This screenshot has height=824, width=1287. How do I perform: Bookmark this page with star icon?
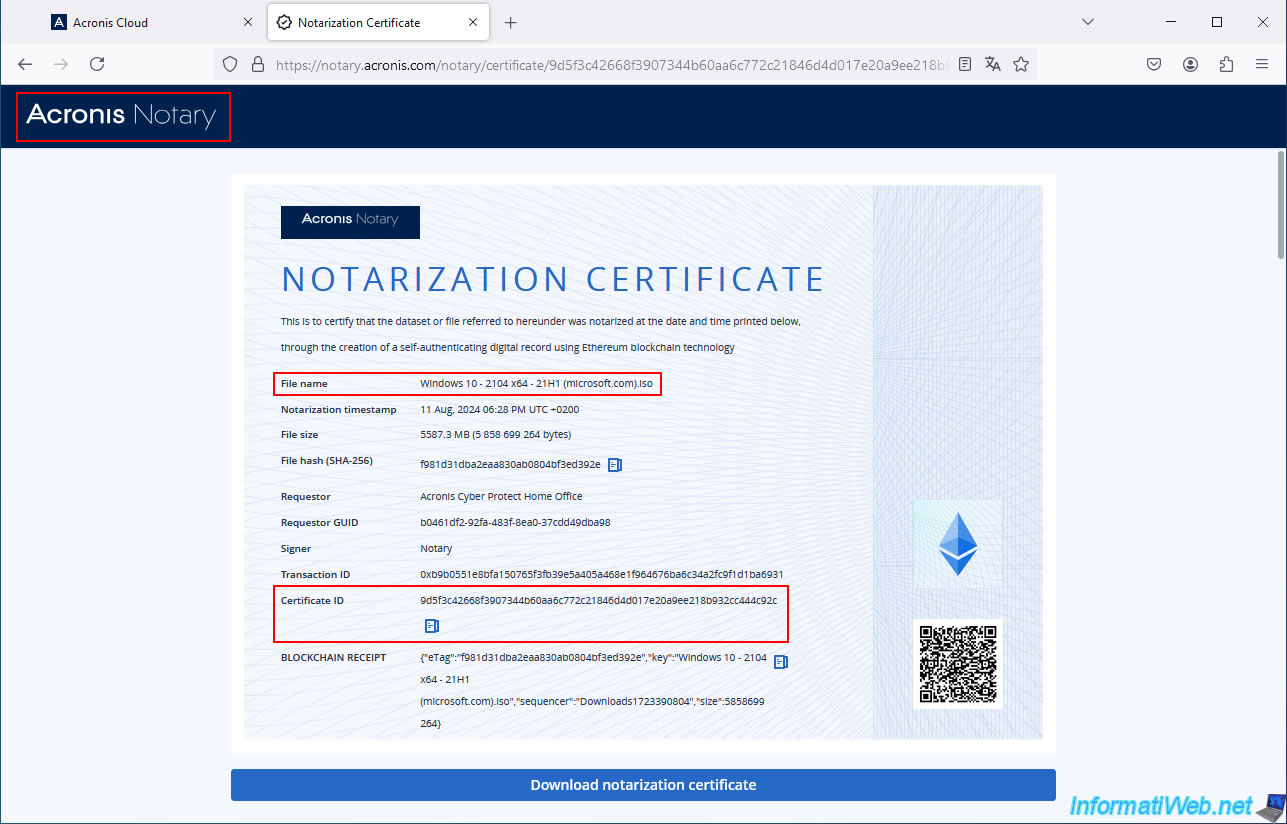coord(1021,64)
